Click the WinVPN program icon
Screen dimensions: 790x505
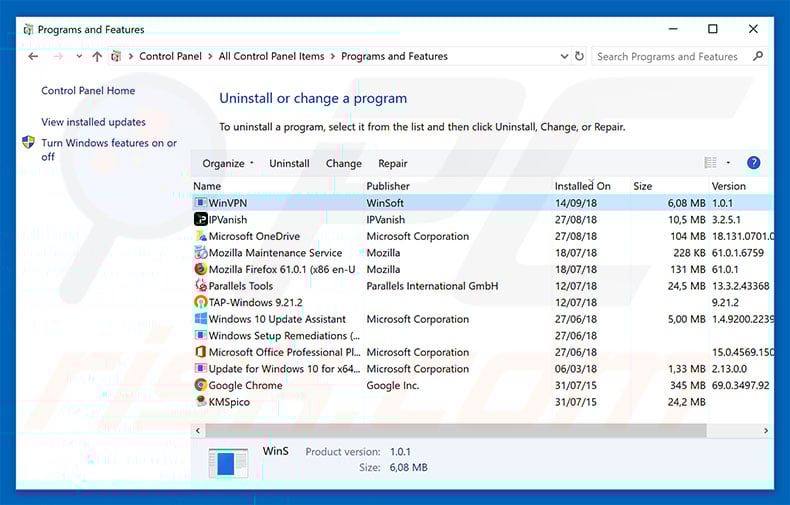pyautogui.click(x=201, y=203)
